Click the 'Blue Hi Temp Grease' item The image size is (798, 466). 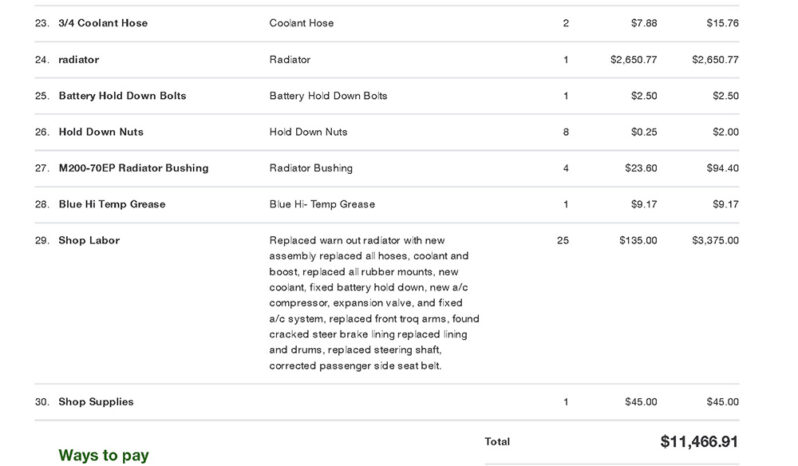pos(112,204)
